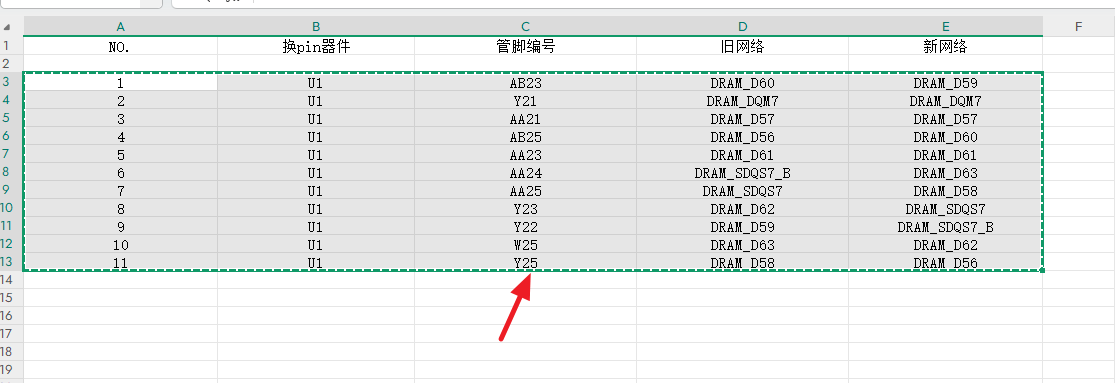Select pin cell AA23
This screenshot has width=1115, height=383.
[x=526, y=155]
